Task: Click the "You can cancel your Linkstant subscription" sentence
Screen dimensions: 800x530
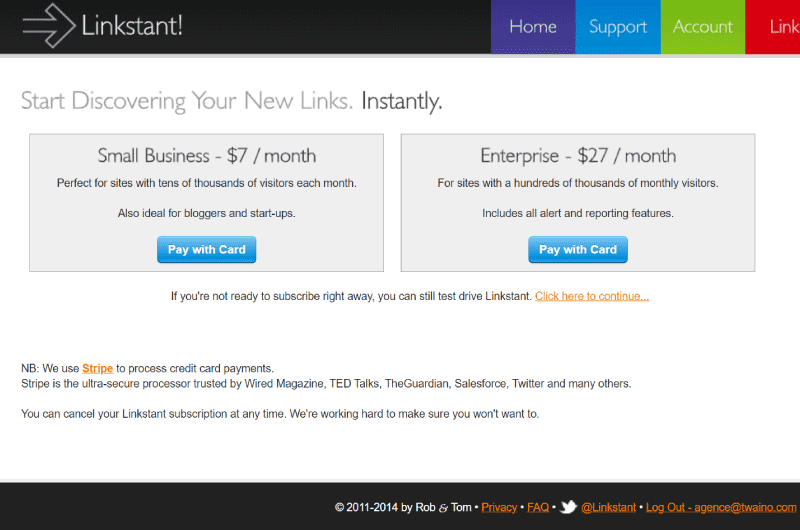Action: (x=280, y=414)
